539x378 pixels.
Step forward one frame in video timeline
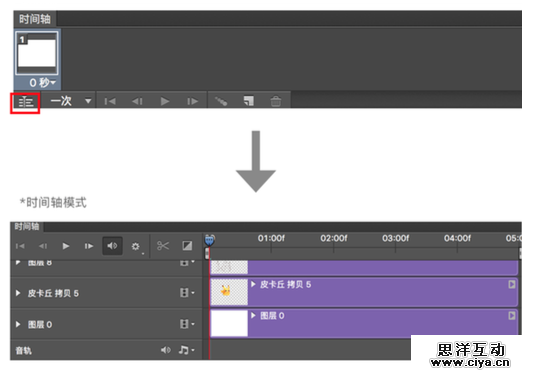click(x=89, y=246)
